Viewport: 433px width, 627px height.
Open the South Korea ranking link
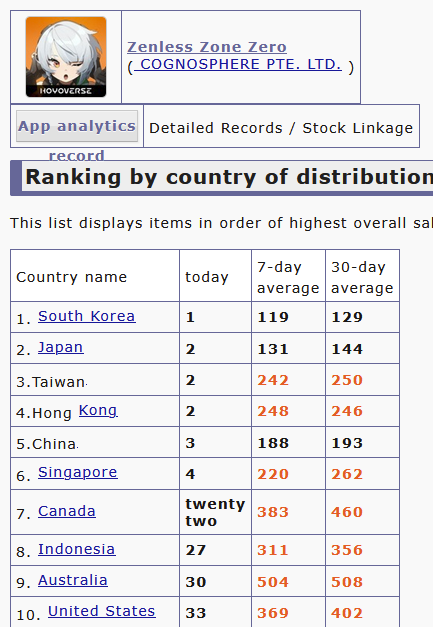click(x=87, y=316)
